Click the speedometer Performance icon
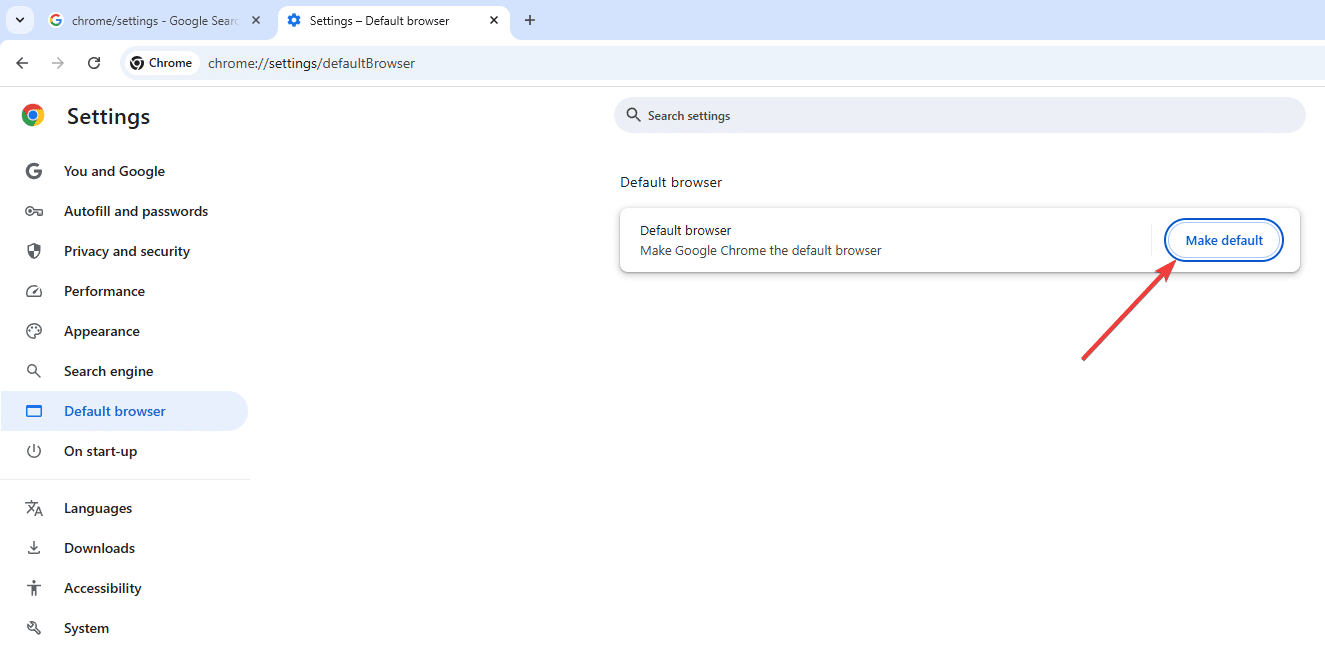Viewport: 1325px width, 652px height. (34, 291)
